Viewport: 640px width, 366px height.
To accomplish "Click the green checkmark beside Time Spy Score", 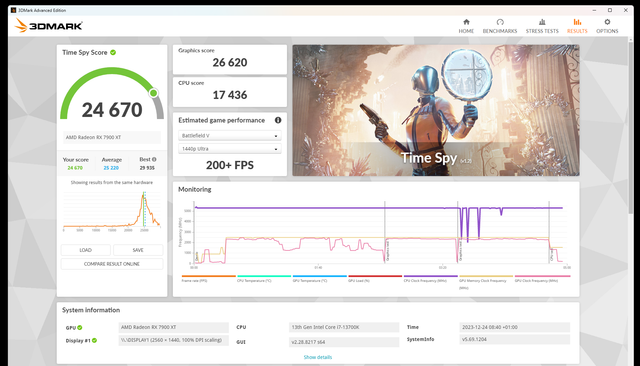I will [113, 52].
